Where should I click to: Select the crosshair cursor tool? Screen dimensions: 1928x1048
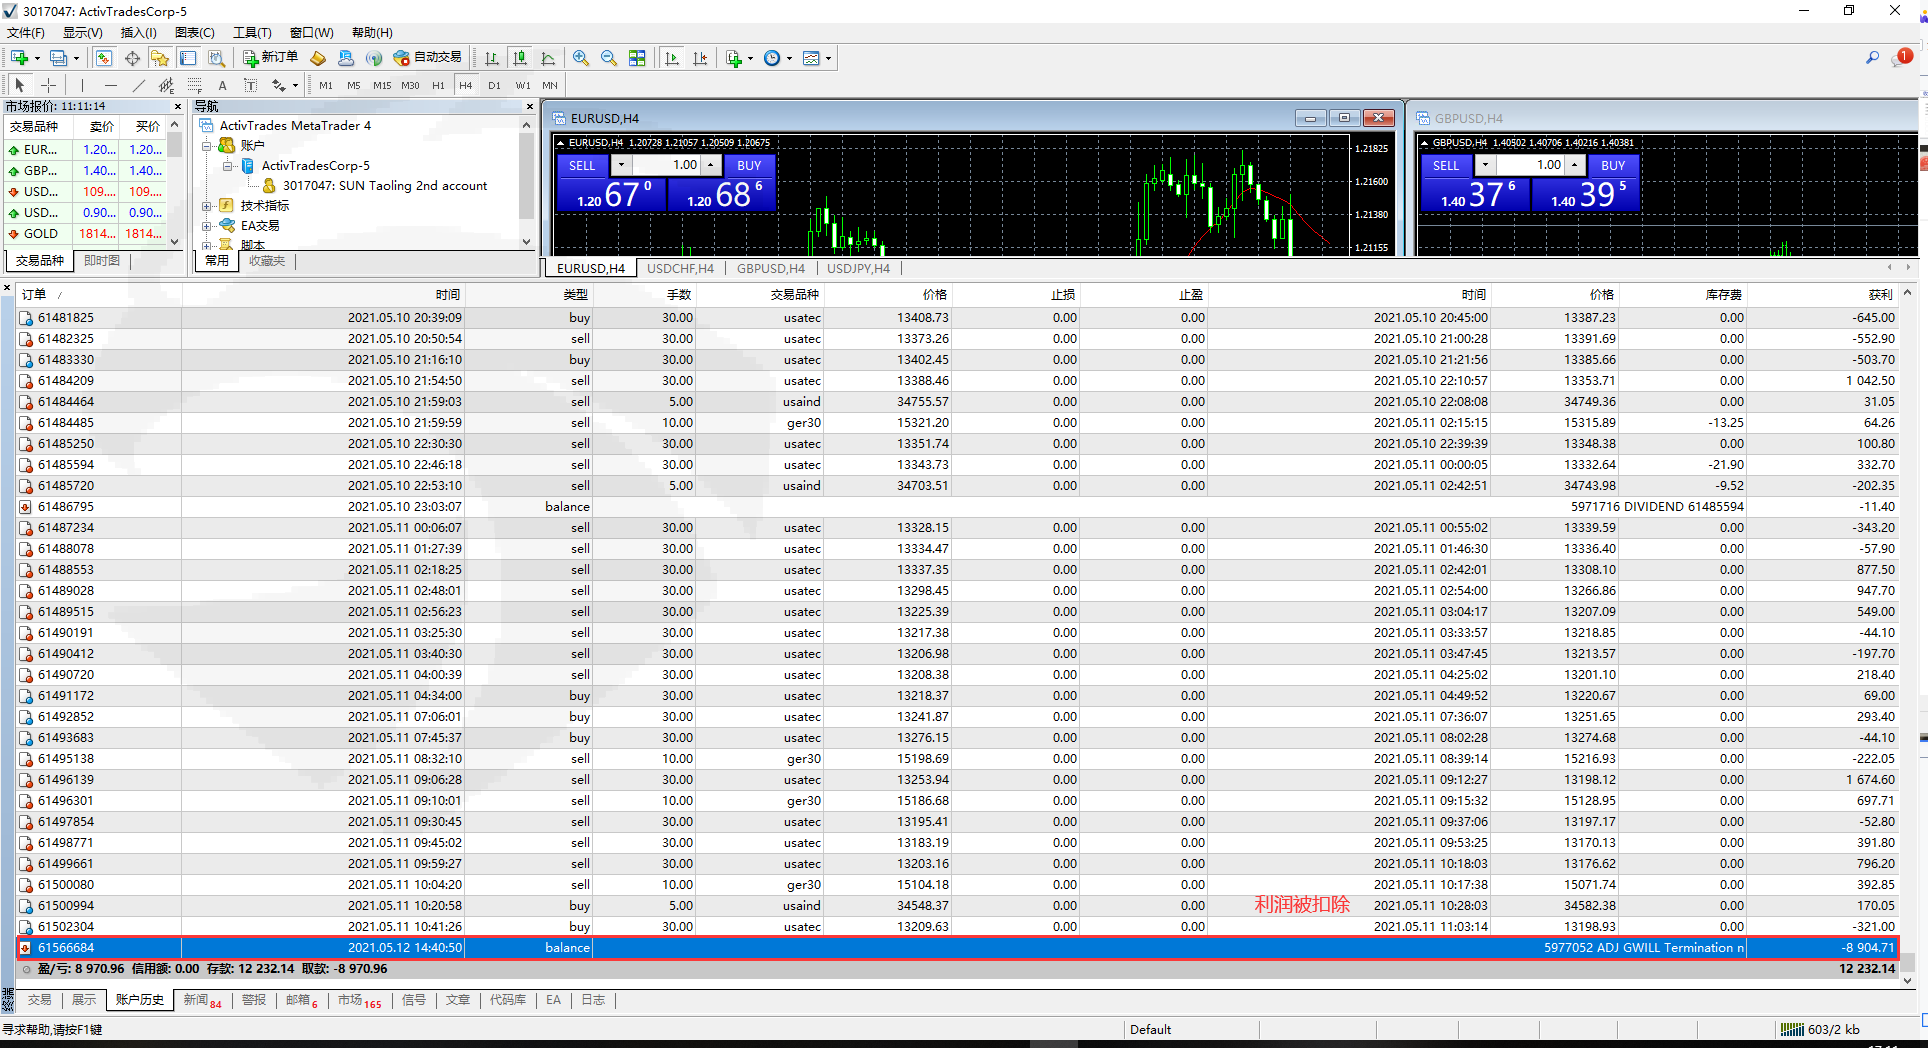[48, 86]
